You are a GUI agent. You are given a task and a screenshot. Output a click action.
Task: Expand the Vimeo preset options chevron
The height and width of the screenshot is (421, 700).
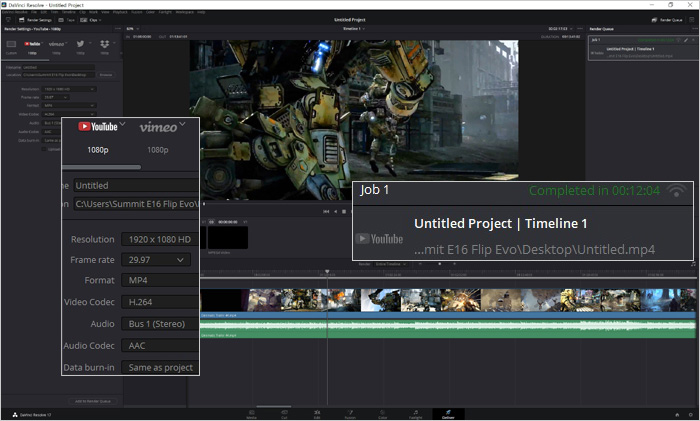(183, 125)
